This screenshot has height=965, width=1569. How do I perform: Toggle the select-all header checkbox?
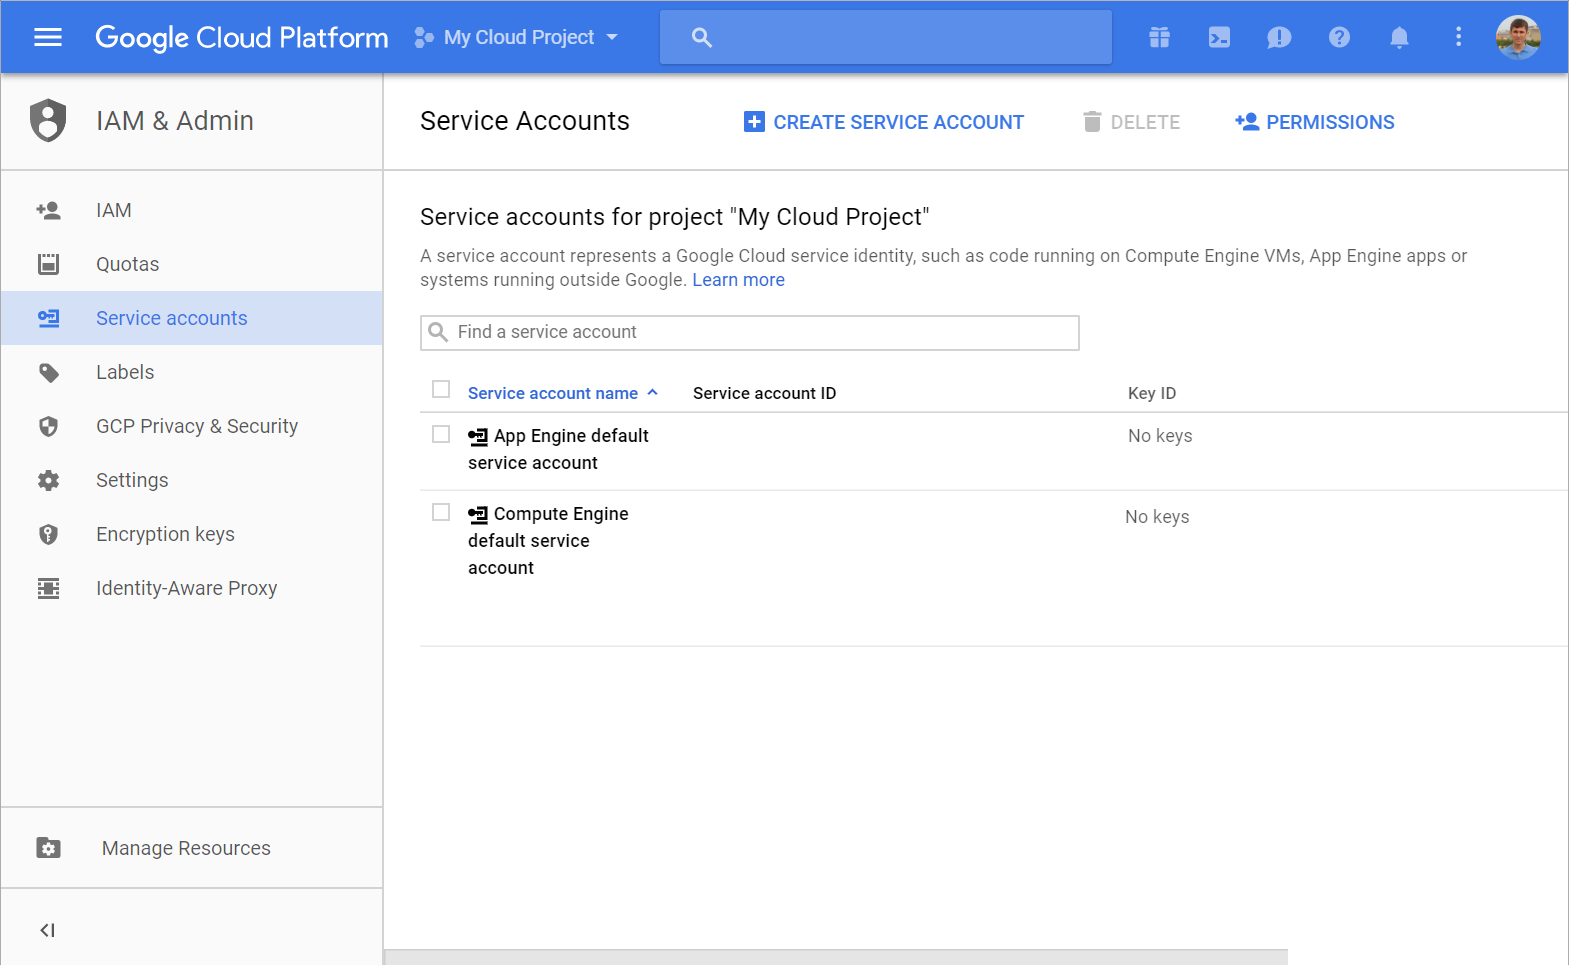click(441, 389)
